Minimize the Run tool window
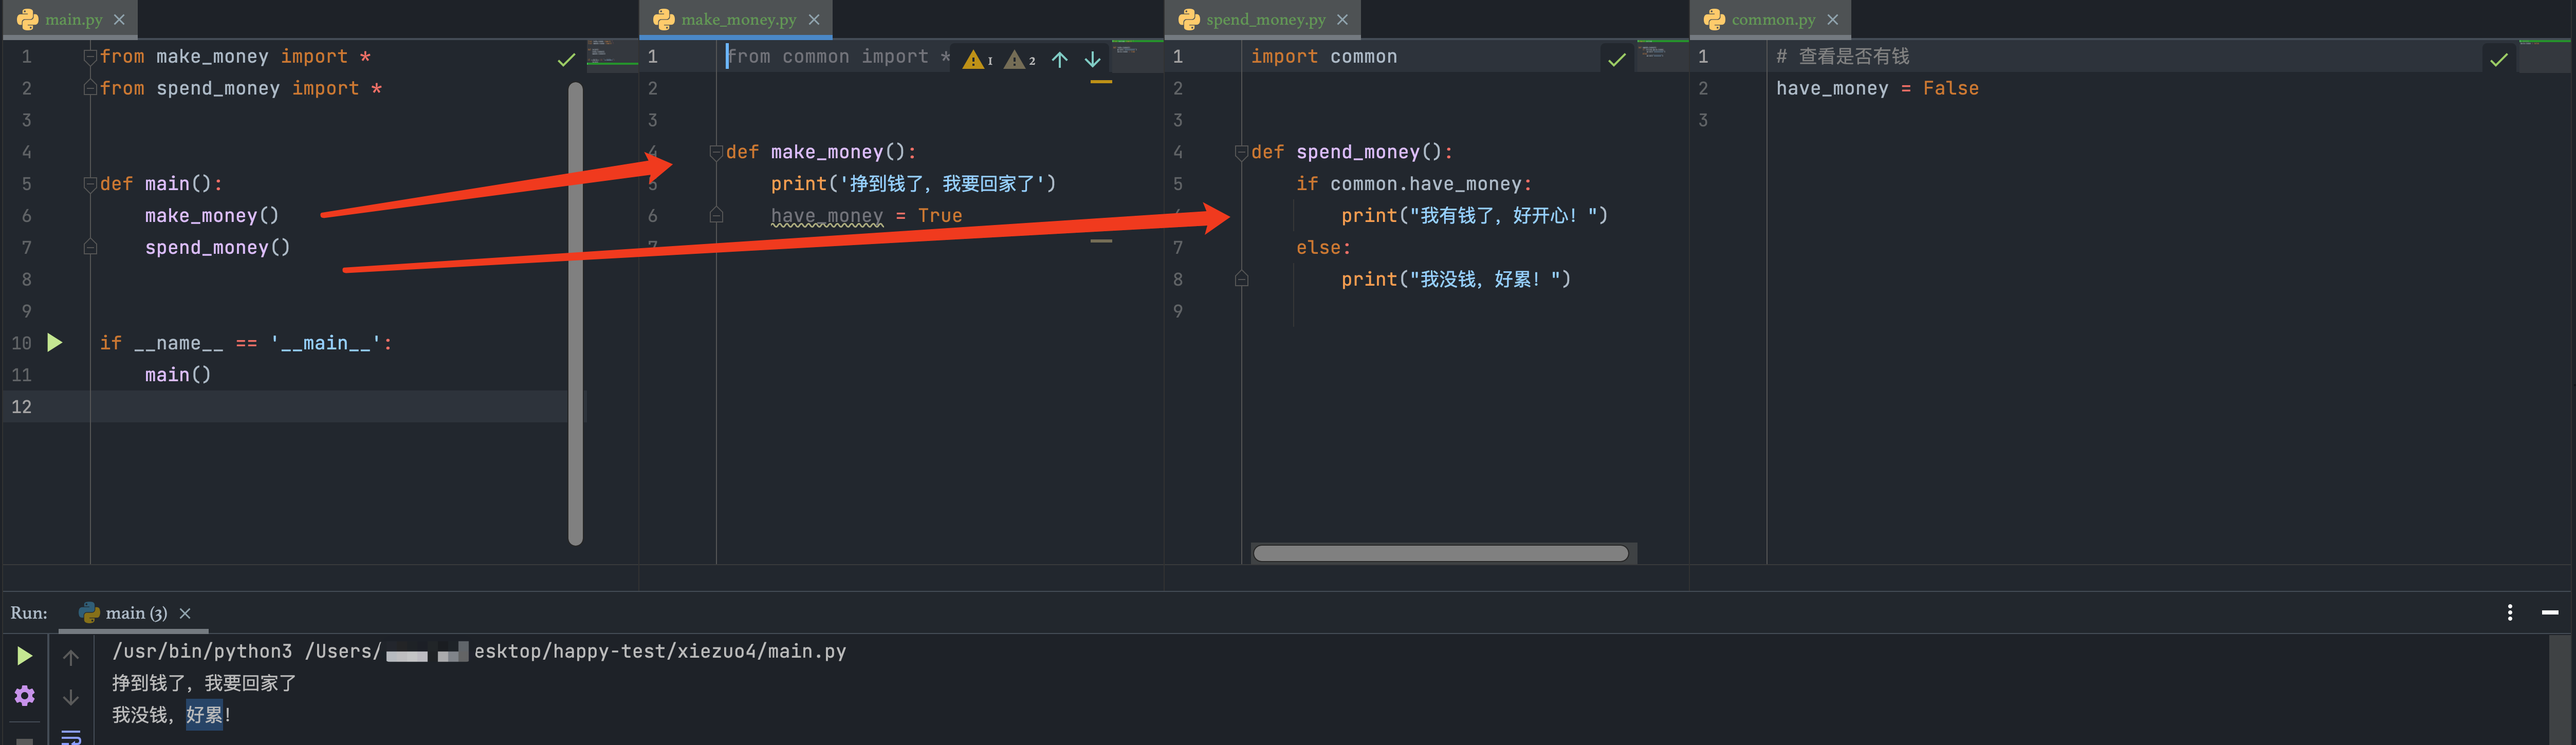The height and width of the screenshot is (745, 2576). click(x=2550, y=612)
